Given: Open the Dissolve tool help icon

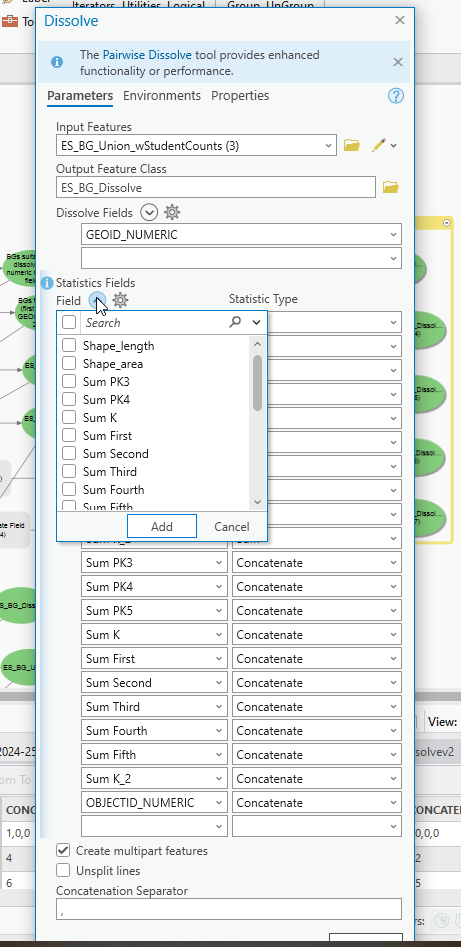Looking at the screenshot, I should click(396, 96).
